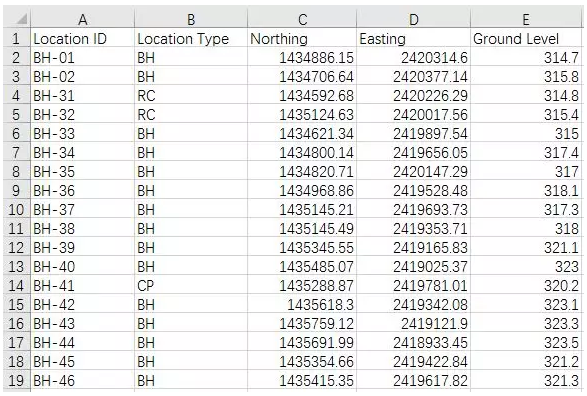587x396 pixels.
Task: Click Easting value 2419656.05
Action: pyautogui.click(x=413, y=153)
